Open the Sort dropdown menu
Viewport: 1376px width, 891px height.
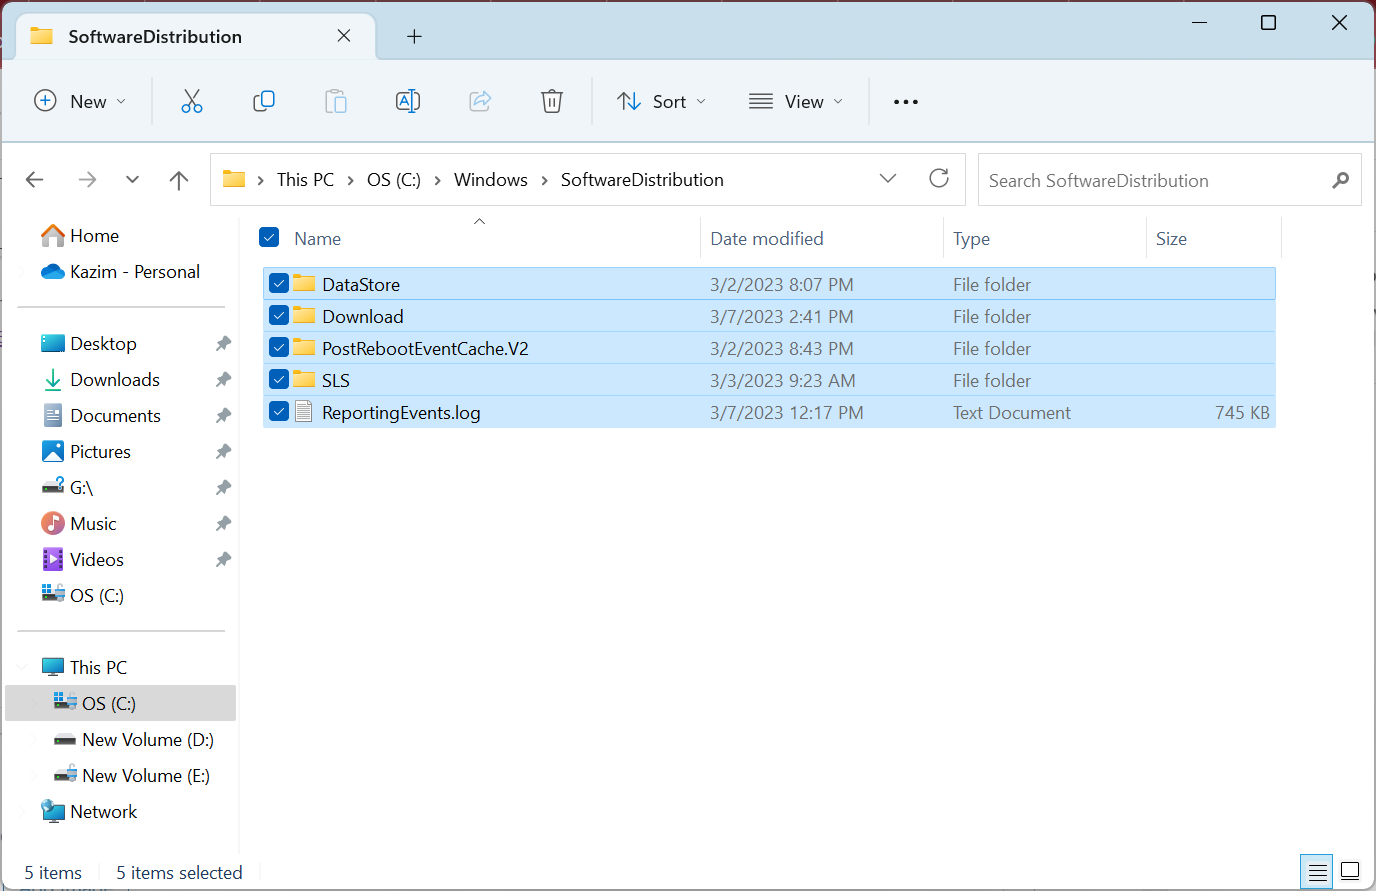(x=661, y=101)
